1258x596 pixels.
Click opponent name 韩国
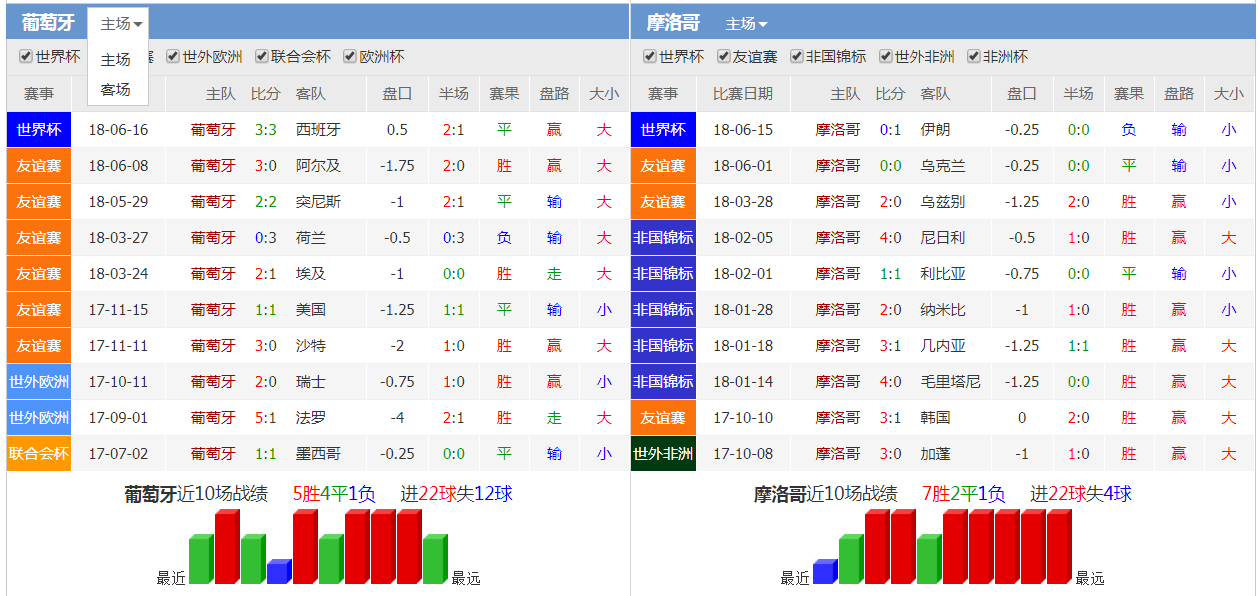[x=936, y=418]
